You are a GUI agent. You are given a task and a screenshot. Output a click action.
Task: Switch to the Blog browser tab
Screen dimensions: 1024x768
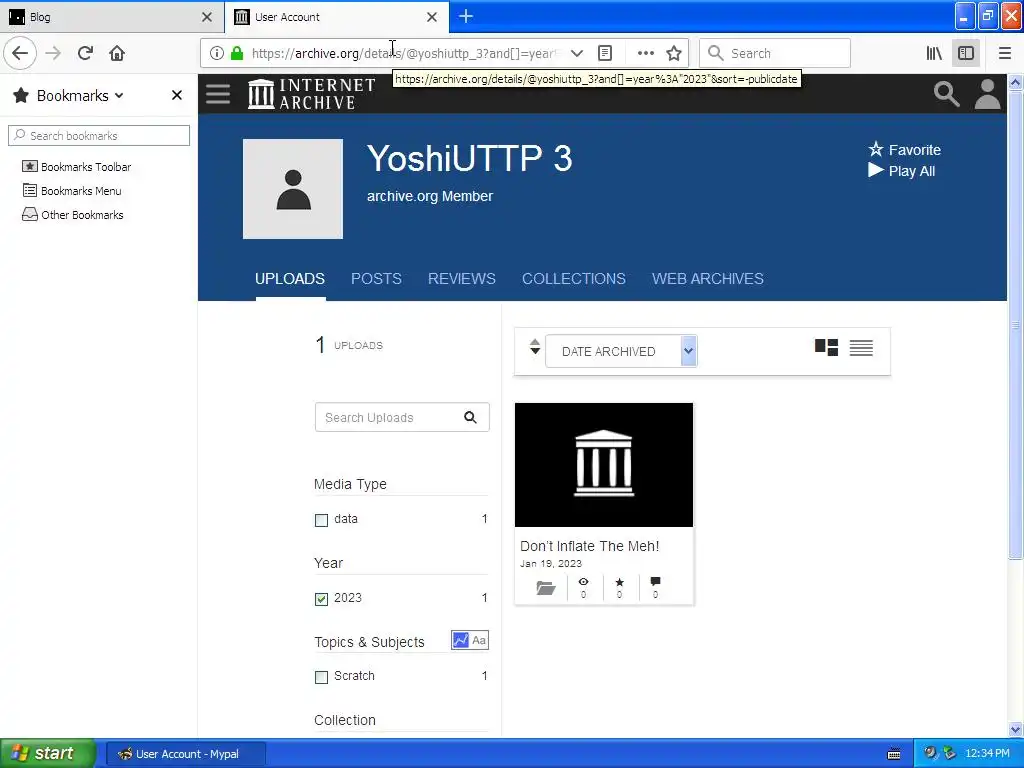tap(110, 17)
